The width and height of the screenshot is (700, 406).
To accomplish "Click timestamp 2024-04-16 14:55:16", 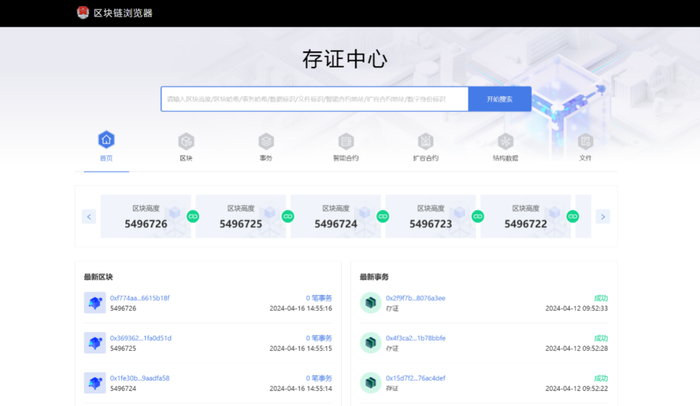I will click(x=301, y=309).
